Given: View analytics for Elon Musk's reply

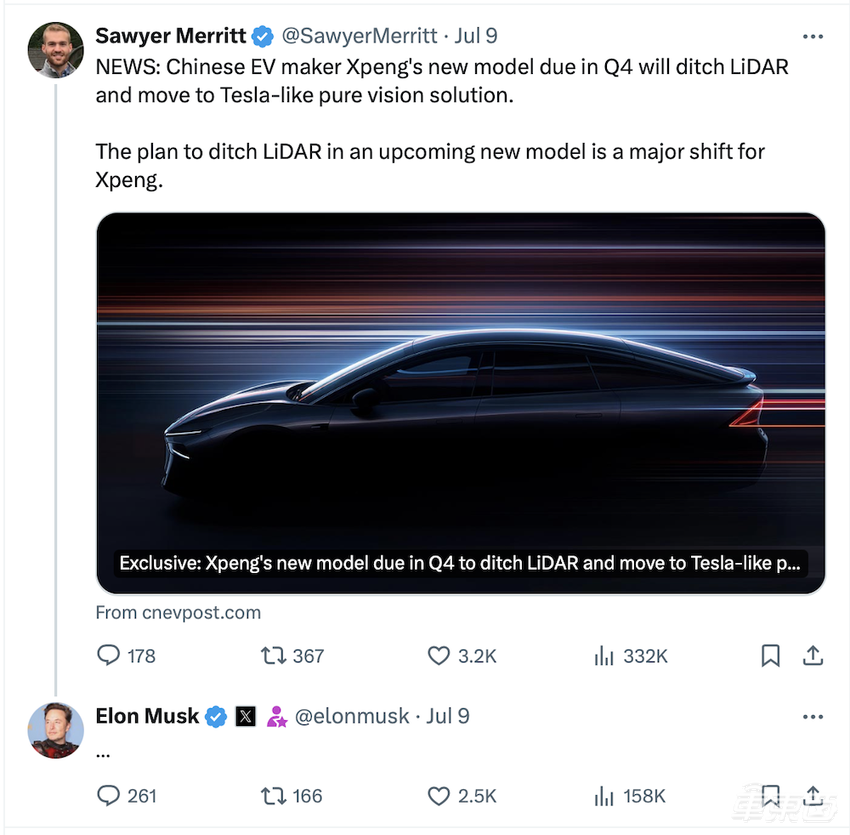Looking at the screenshot, I should point(604,796).
